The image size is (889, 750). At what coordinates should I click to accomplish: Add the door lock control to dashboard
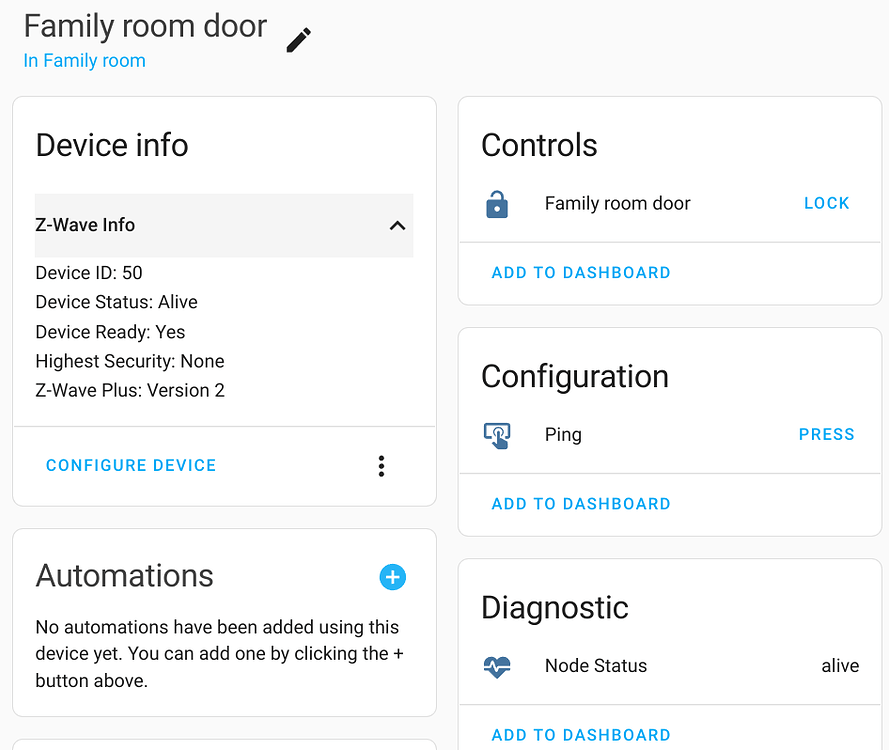coord(580,272)
